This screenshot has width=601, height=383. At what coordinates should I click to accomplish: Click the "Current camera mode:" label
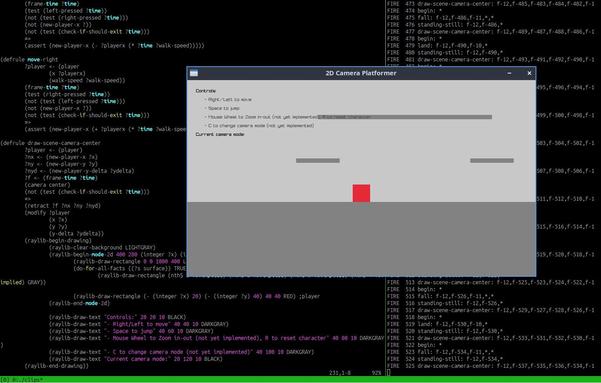point(220,135)
